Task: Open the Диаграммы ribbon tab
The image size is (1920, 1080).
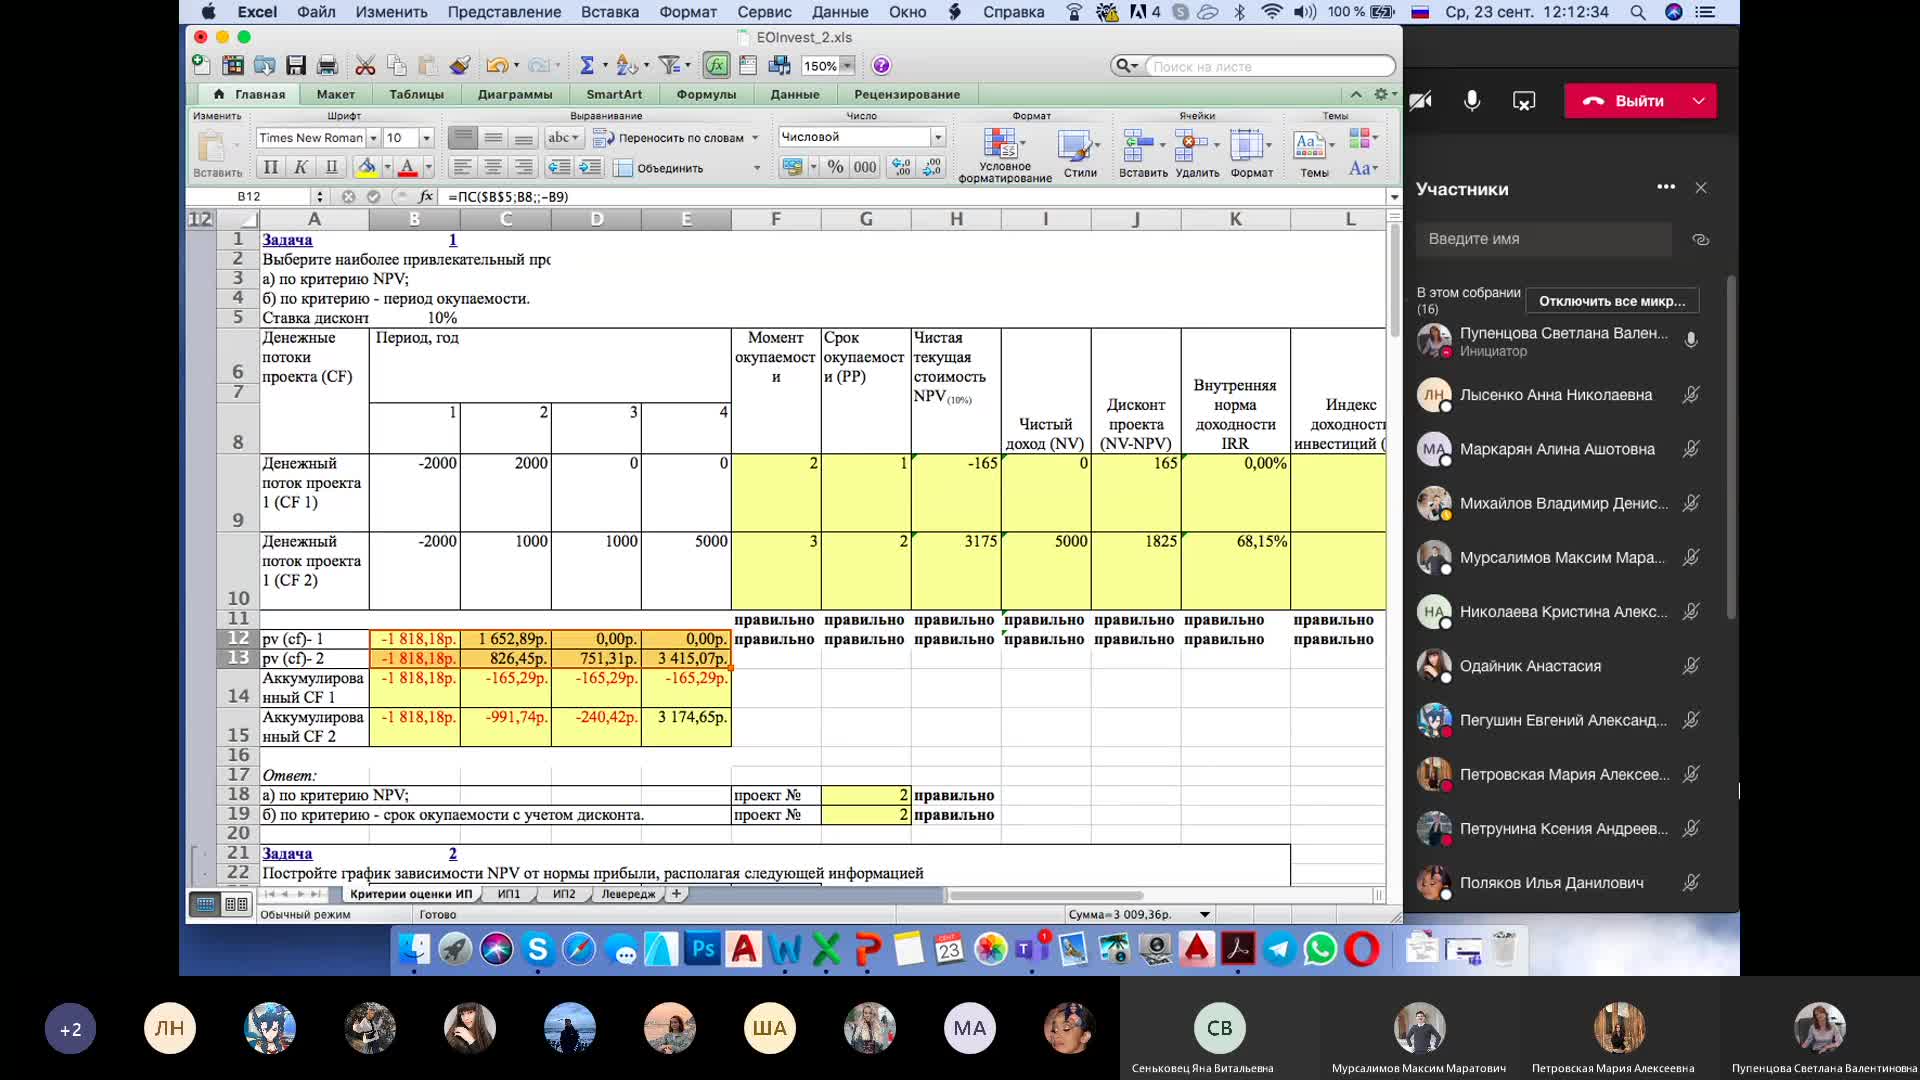Action: 515,94
